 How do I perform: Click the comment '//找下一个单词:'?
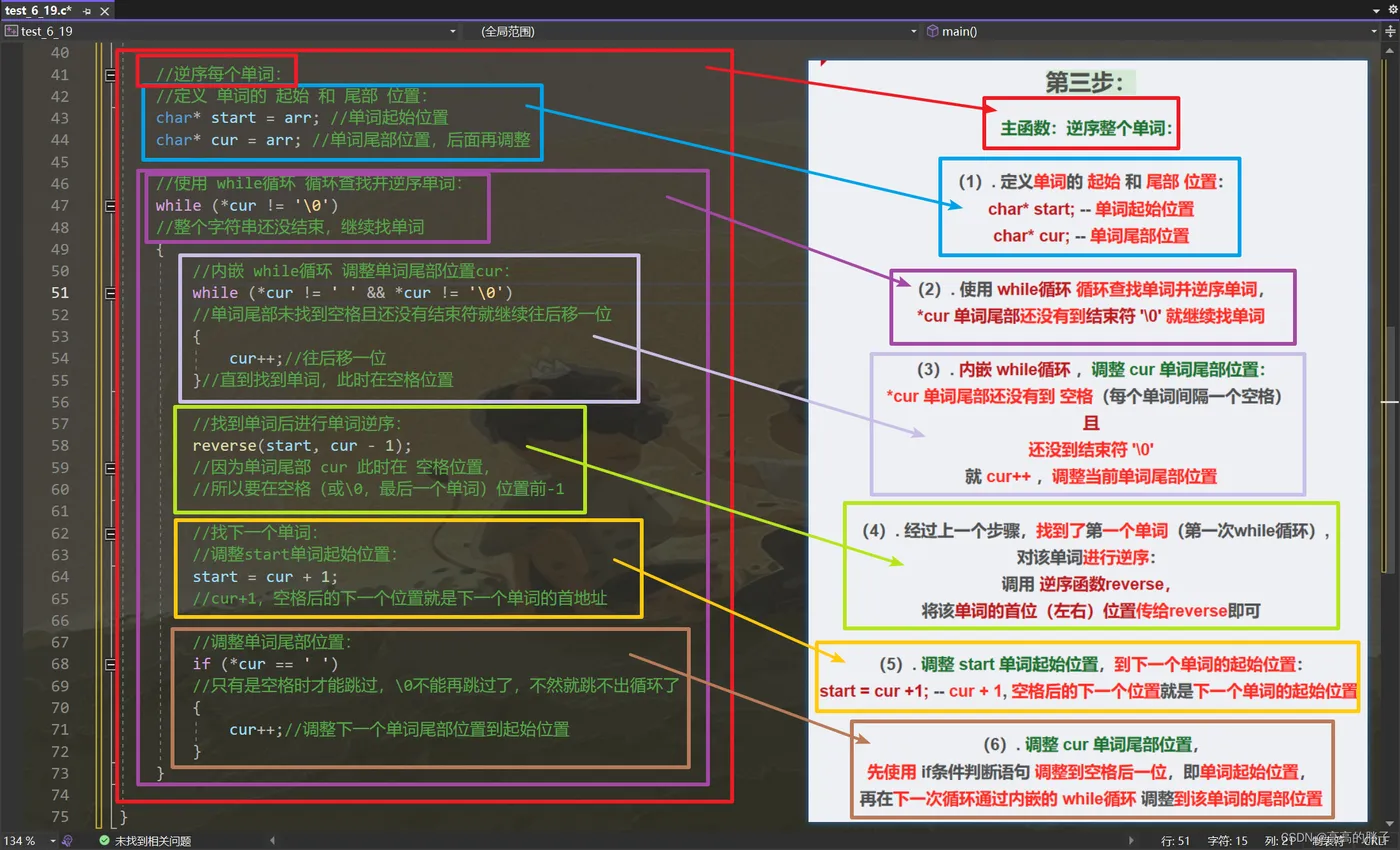pos(255,533)
